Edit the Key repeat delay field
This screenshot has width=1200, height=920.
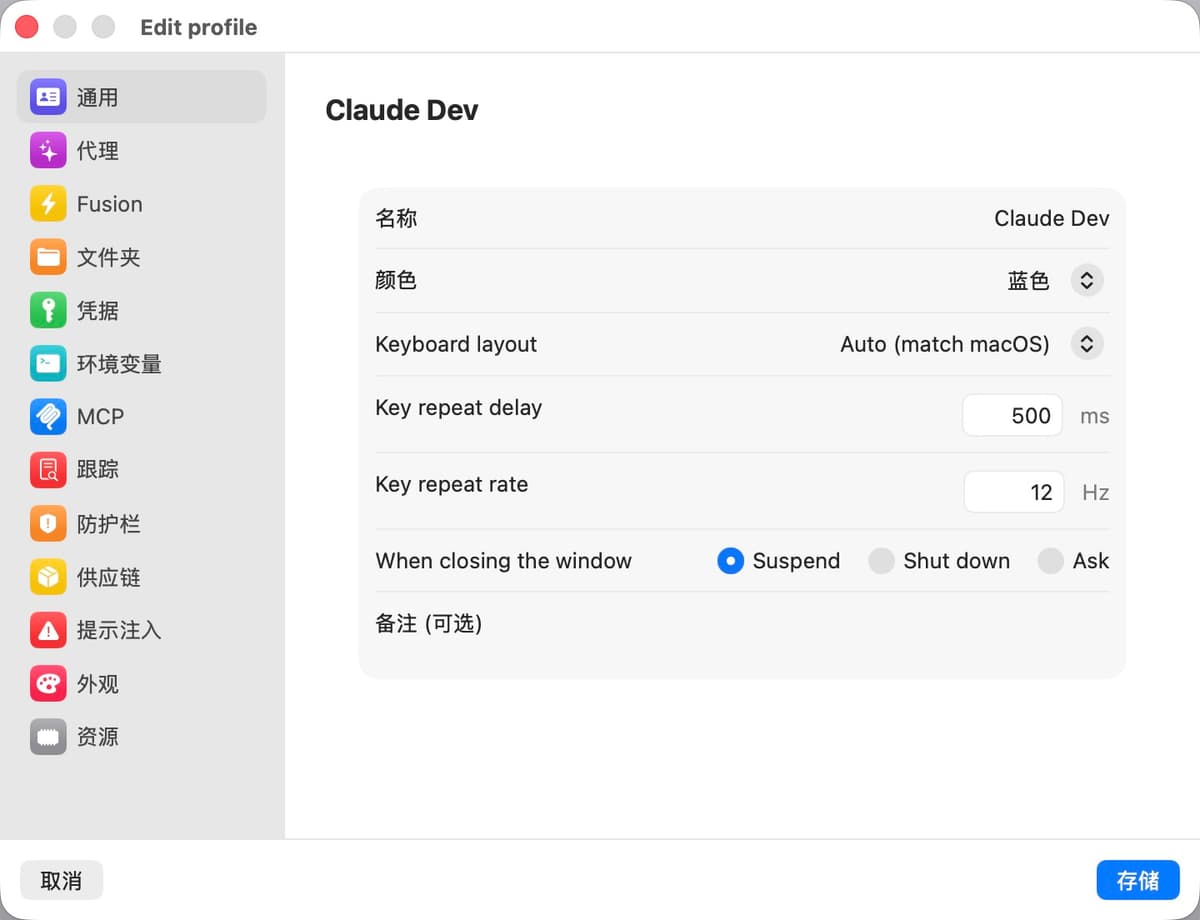(1012, 416)
